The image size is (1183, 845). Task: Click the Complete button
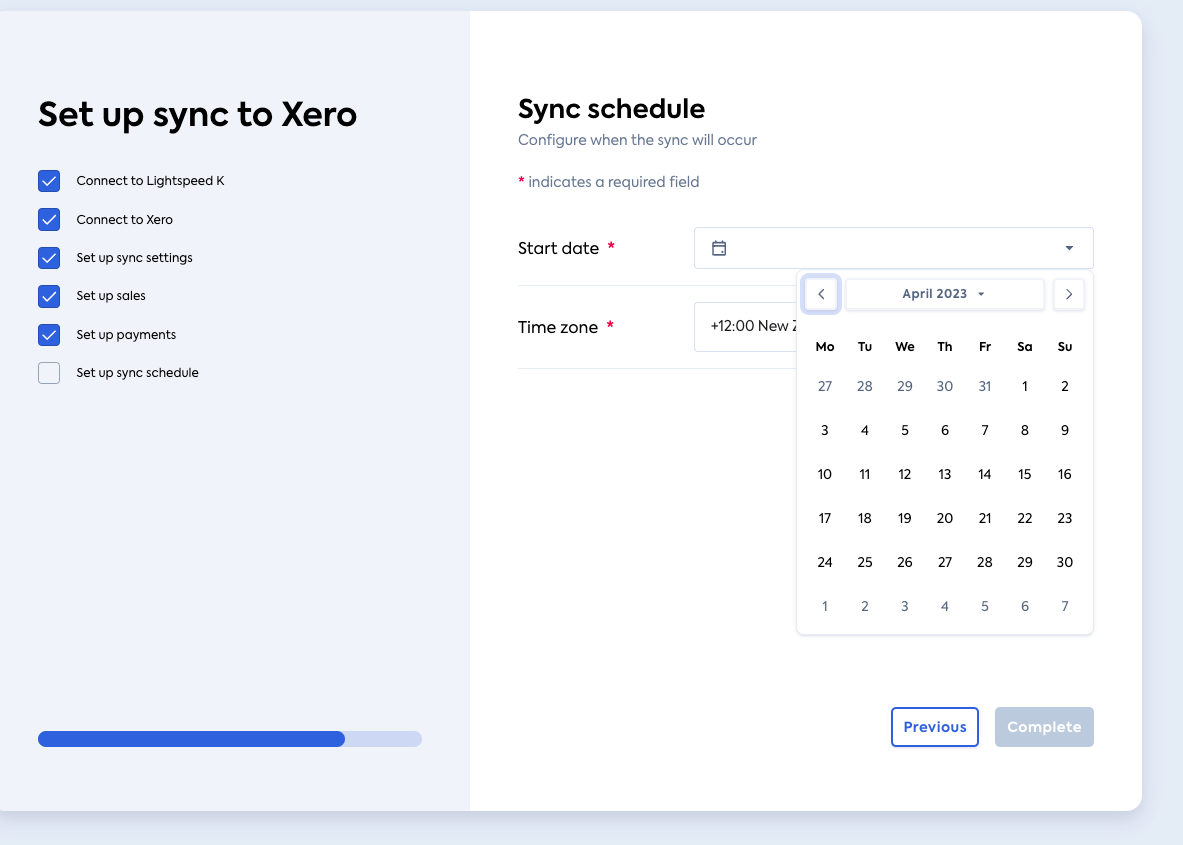[x=1044, y=726]
